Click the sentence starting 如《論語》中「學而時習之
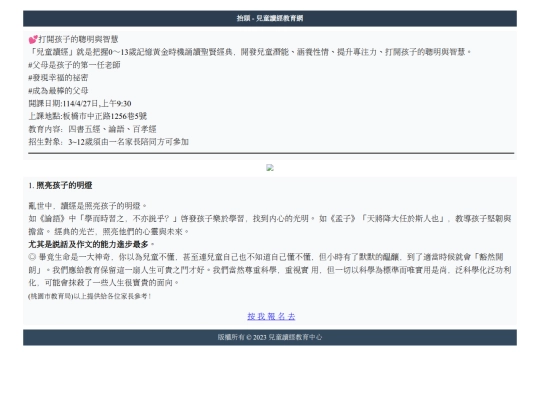The image size is (540, 405). point(270,225)
